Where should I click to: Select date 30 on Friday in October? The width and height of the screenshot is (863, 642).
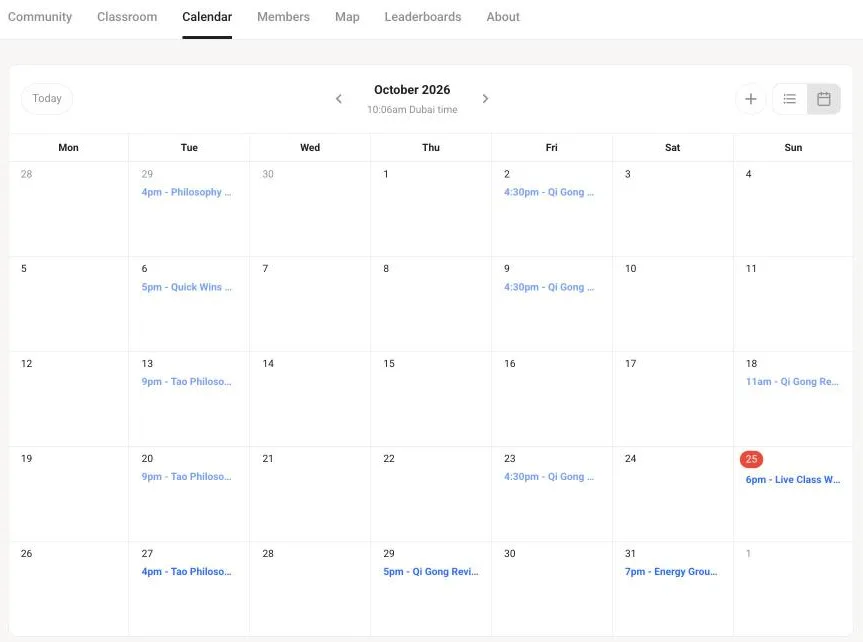click(x=510, y=553)
